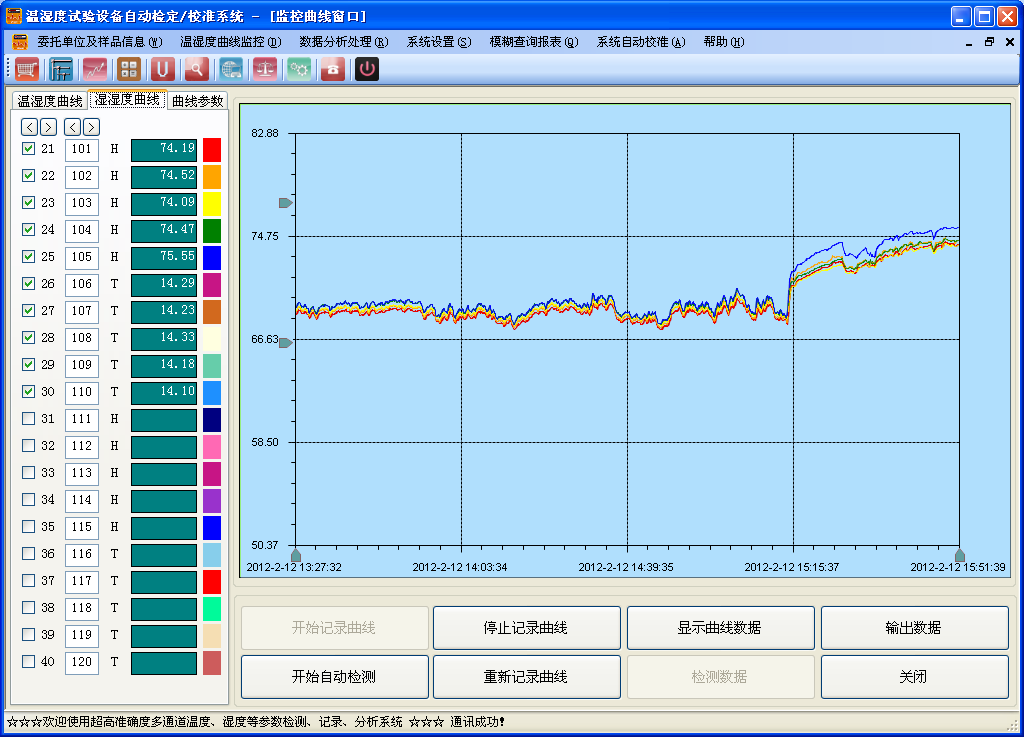Open the green gears settings icon
Screen dimensions: 1024x737
click(299, 69)
